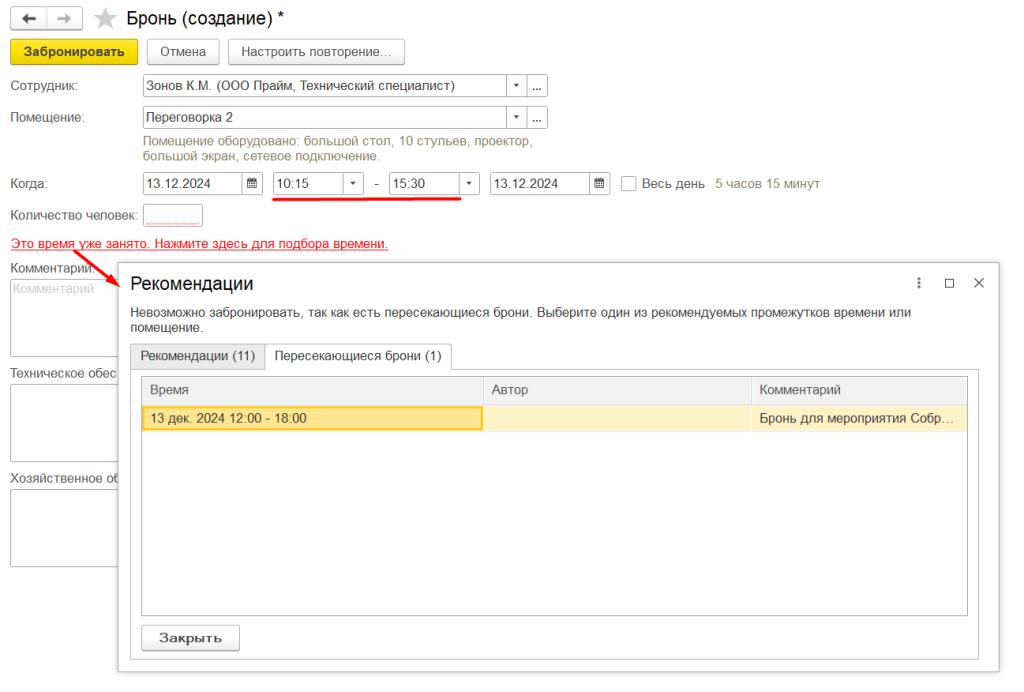Maximize the Рекомендации dialog window

click(x=949, y=283)
